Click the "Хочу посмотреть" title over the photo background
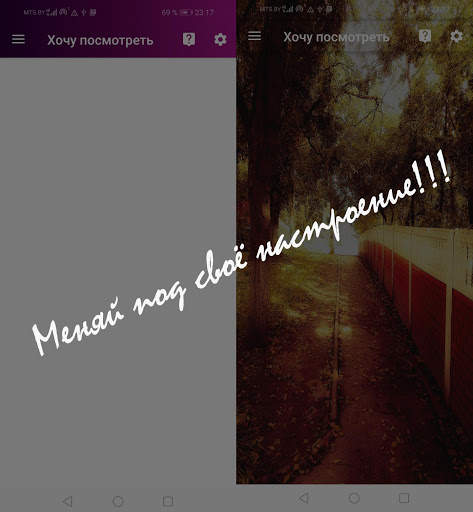 pos(336,37)
